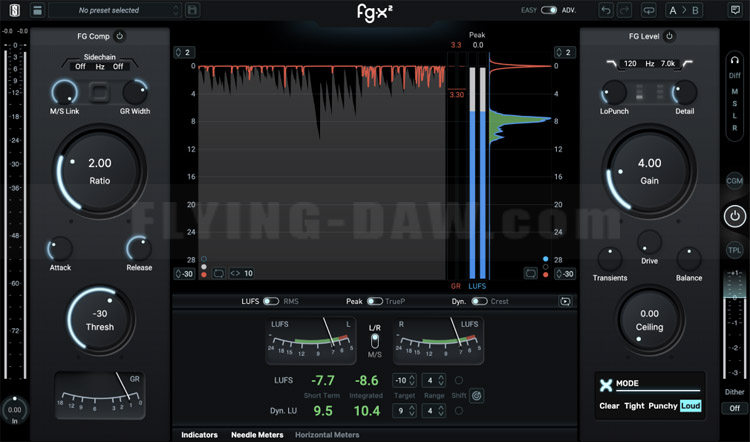750x442 pixels.
Task: Change the LUFS Target stepper showing -10
Action: tap(404, 380)
